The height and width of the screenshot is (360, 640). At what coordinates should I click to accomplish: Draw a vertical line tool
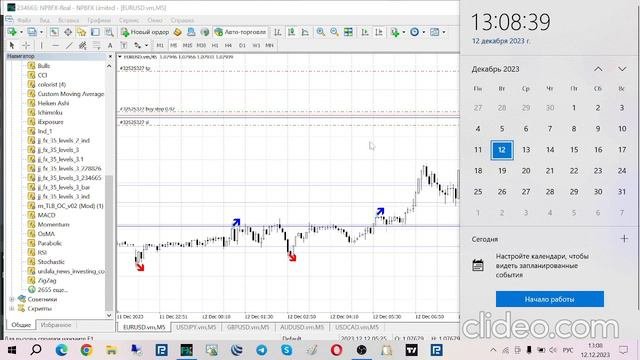tap(41, 45)
